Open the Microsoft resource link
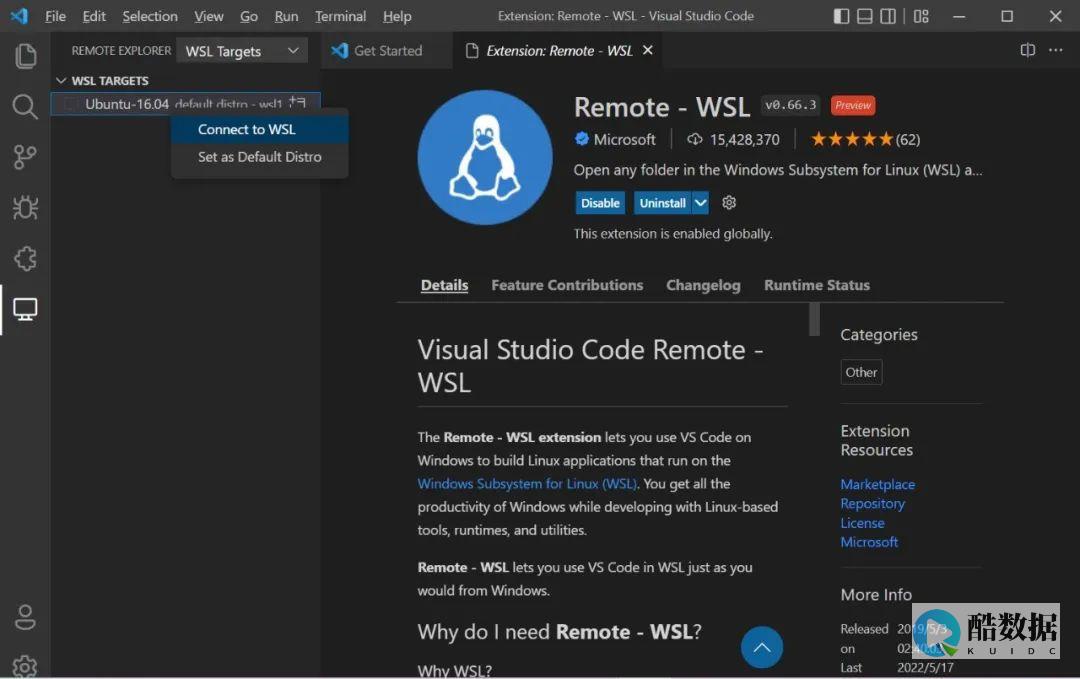1080x679 pixels. [x=869, y=542]
